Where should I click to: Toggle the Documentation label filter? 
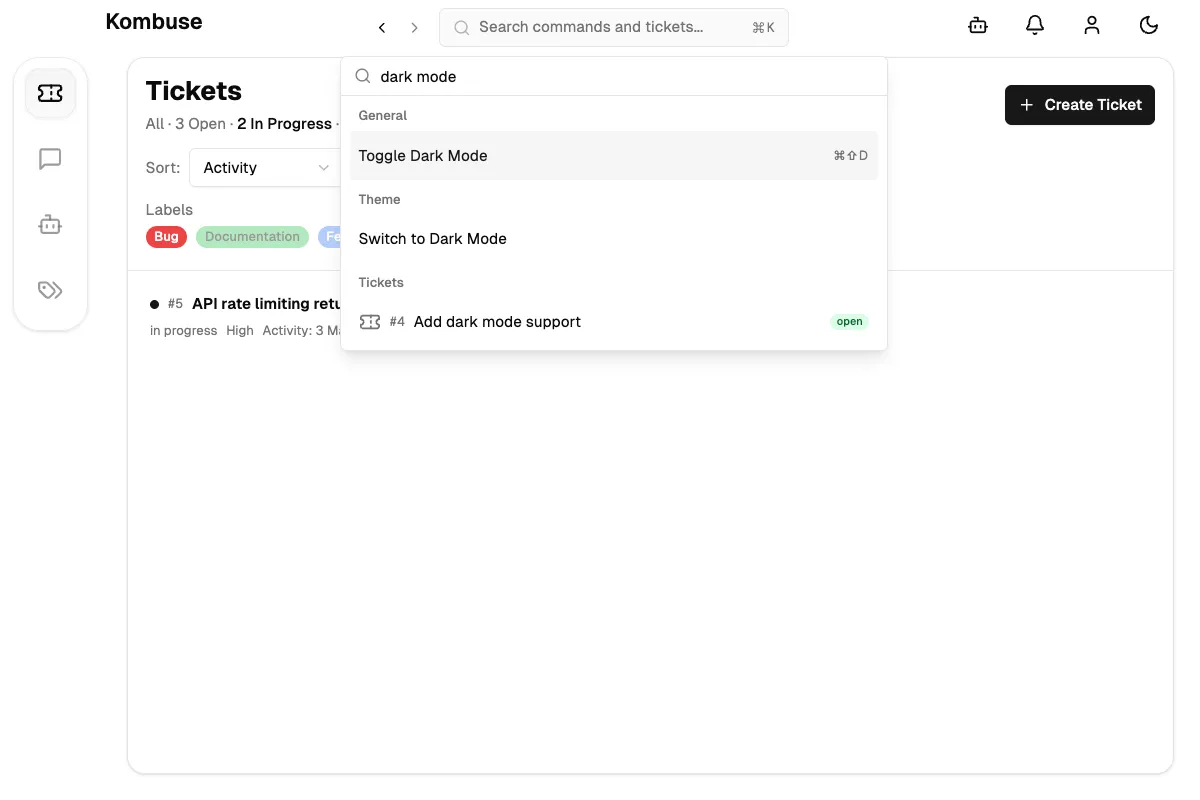(252, 236)
